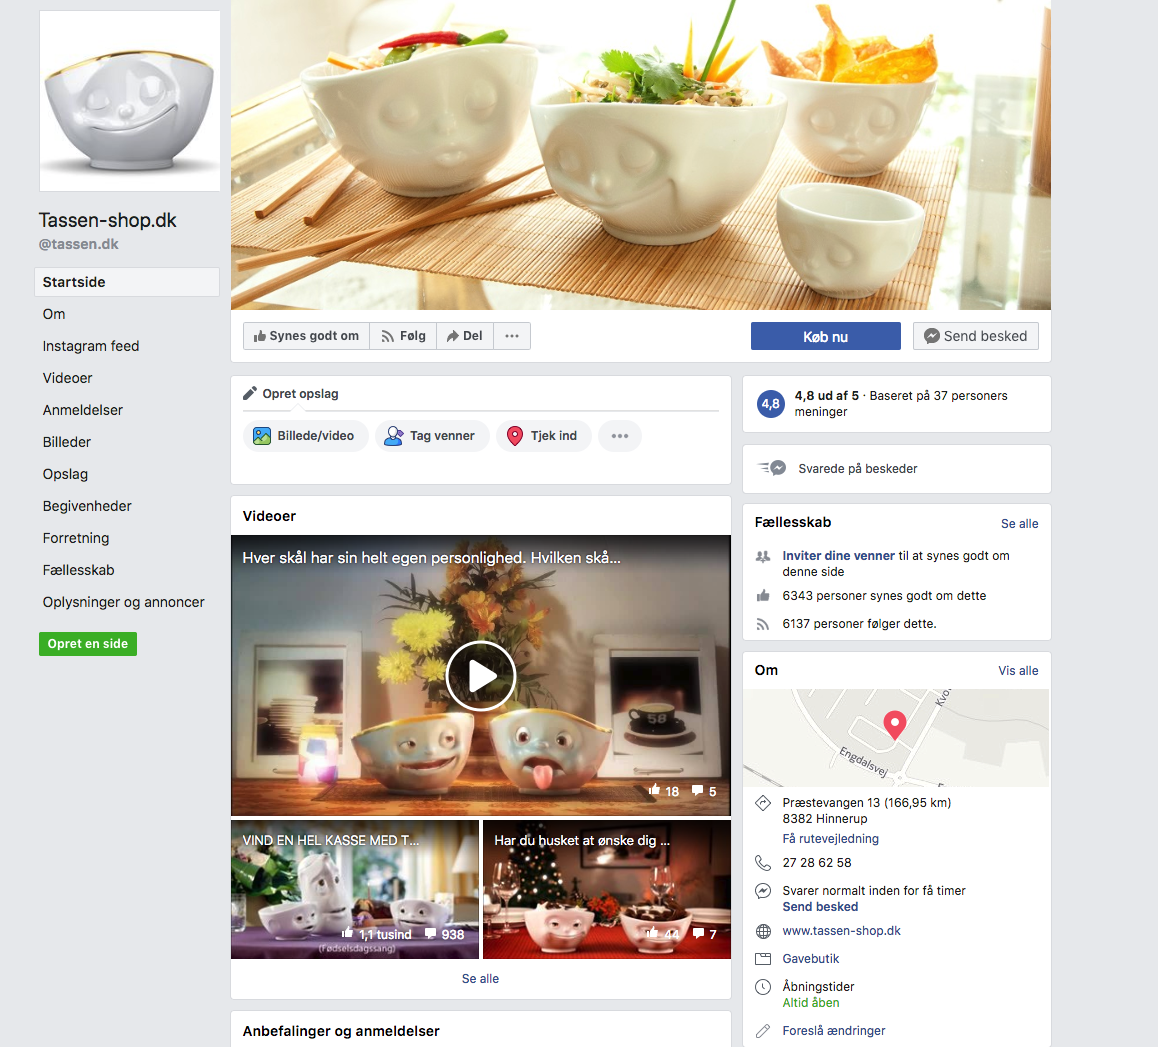This screenshot has height=1047, width=1158.
Task: Follow the page with the Følg button
Action: coord(402,336)
